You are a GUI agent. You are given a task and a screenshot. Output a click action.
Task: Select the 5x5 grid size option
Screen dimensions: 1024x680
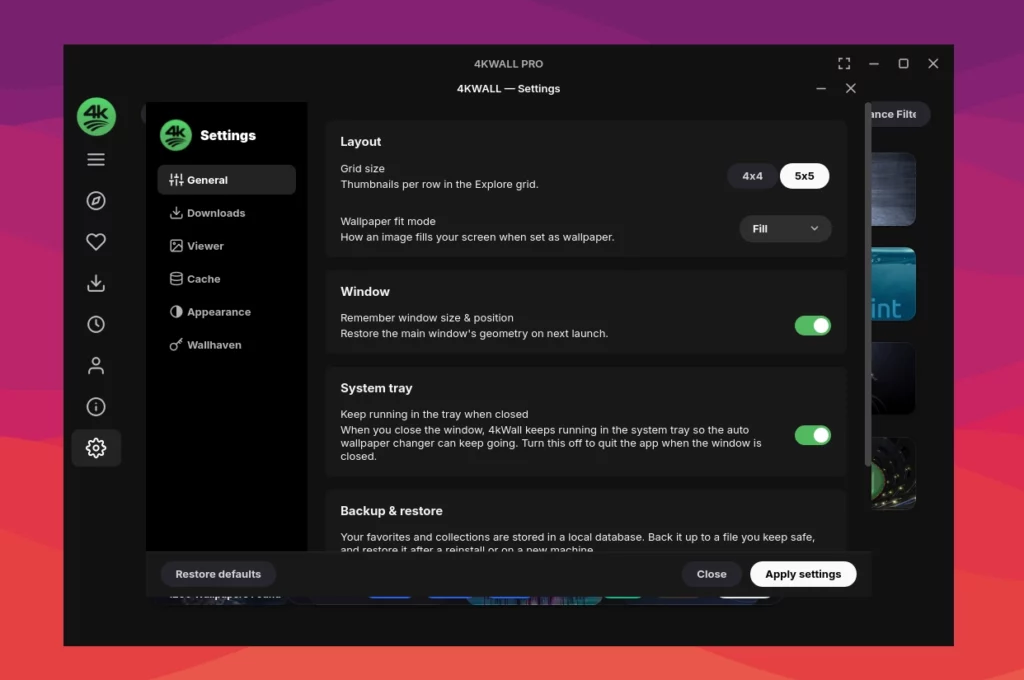pyautogui.click(x=804, y=176)
